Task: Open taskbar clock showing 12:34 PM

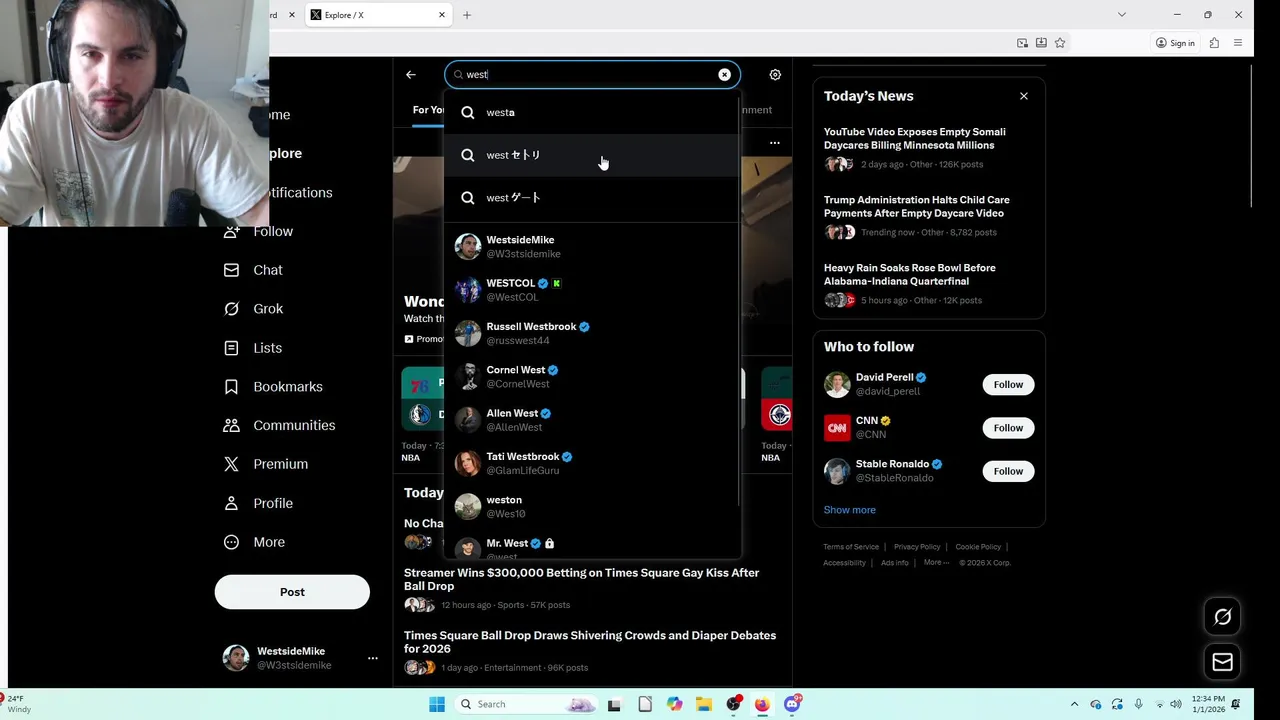Action: pyautogui.click(x=1208, y=704)
